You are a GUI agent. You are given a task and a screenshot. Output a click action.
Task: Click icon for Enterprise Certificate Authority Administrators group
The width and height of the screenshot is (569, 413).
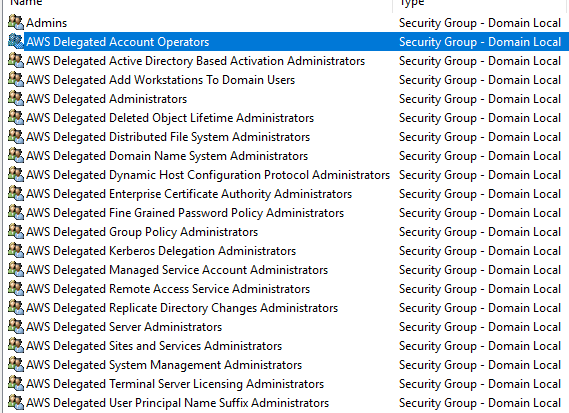(16, 193)
